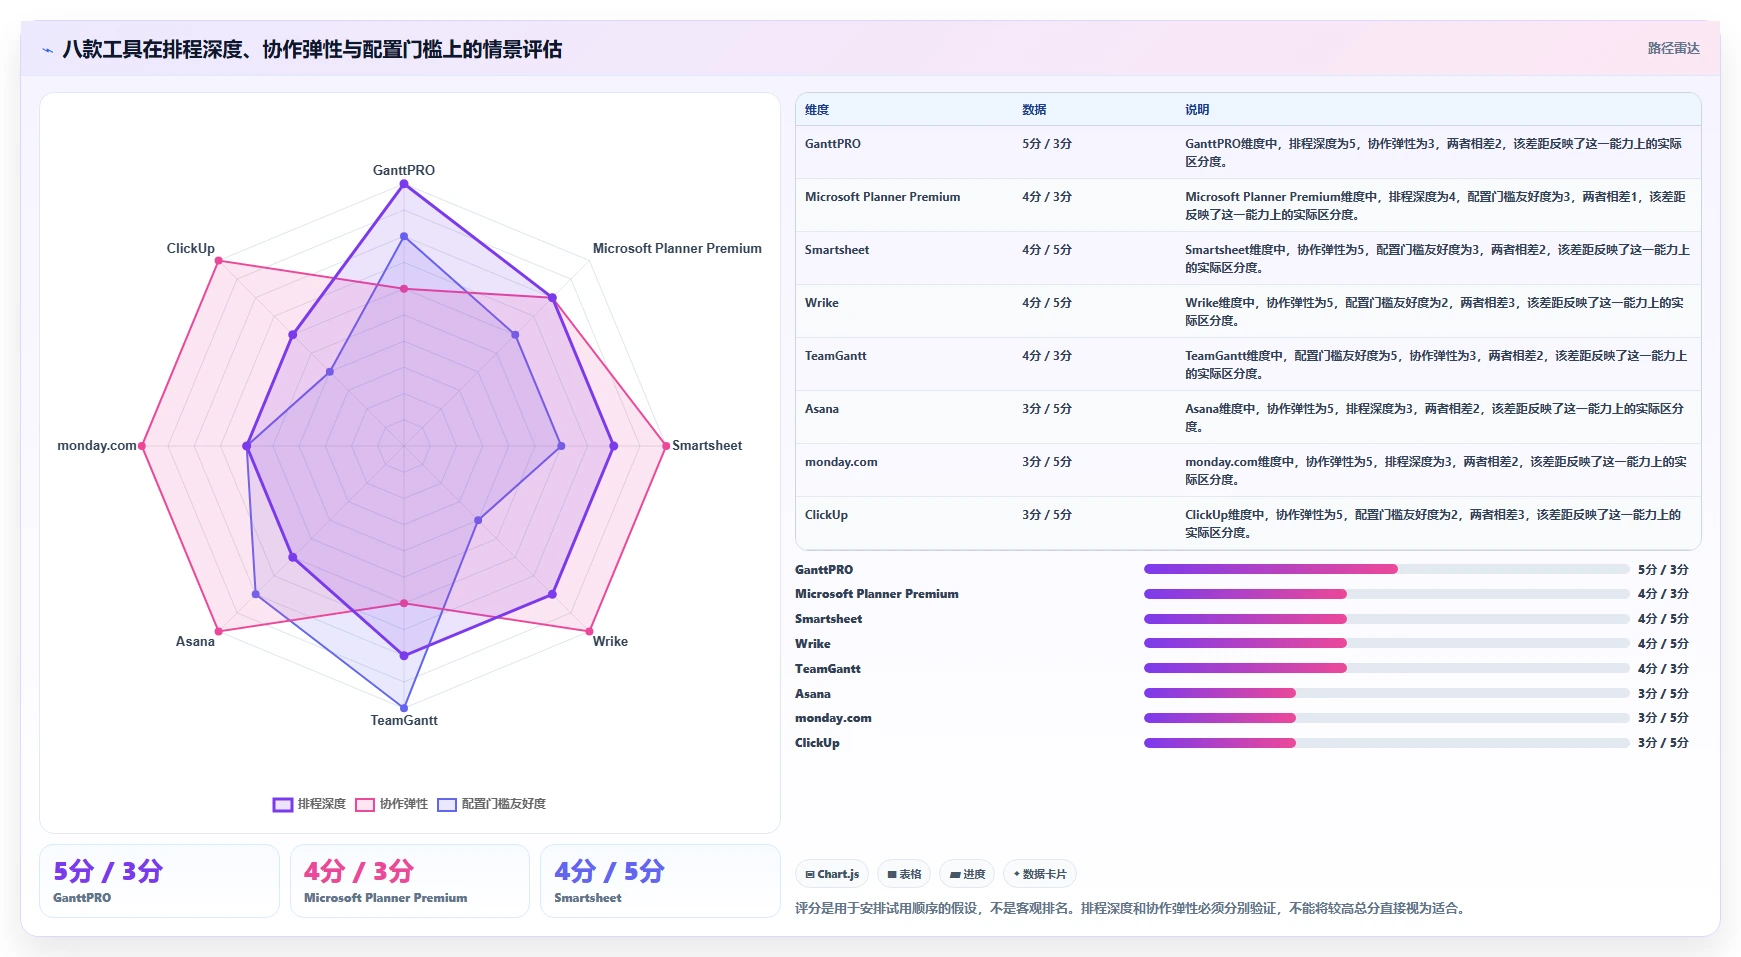Click the Smartsheet description in 说明 column

pyautogui.click(x=1437, y=259)
